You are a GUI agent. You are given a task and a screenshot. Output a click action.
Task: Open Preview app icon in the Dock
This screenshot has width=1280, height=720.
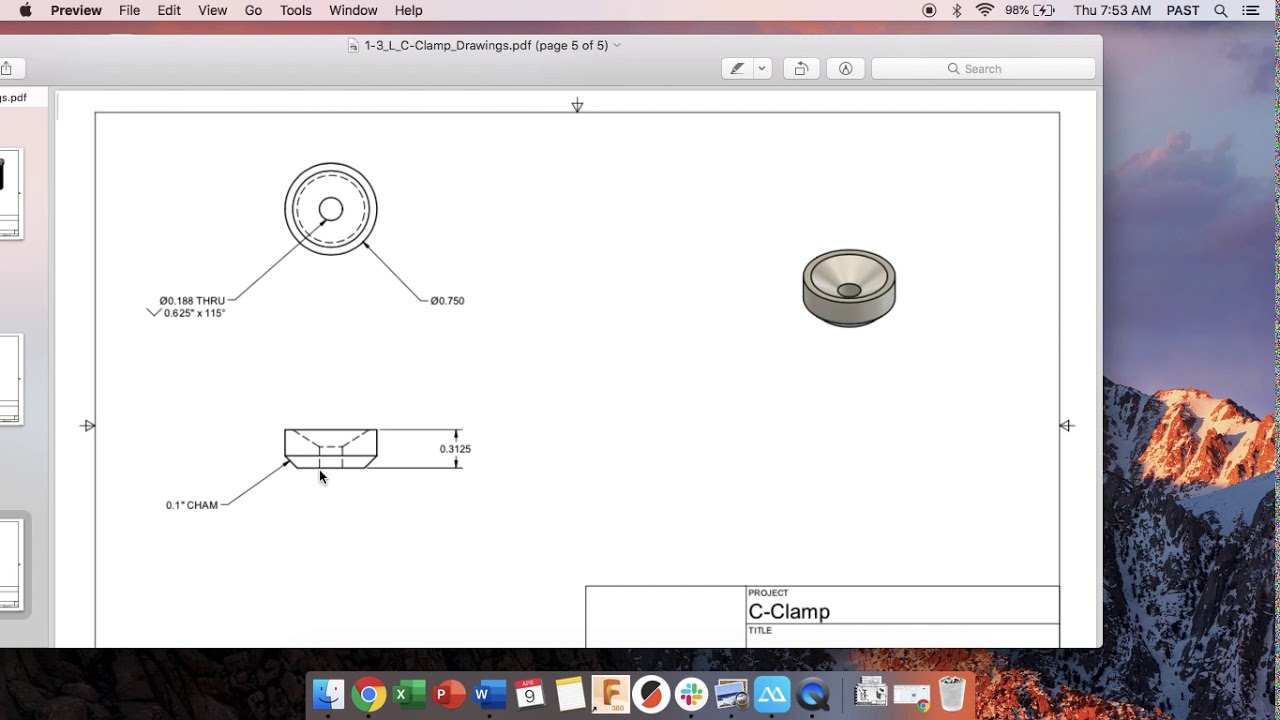[x=732, y=694]
